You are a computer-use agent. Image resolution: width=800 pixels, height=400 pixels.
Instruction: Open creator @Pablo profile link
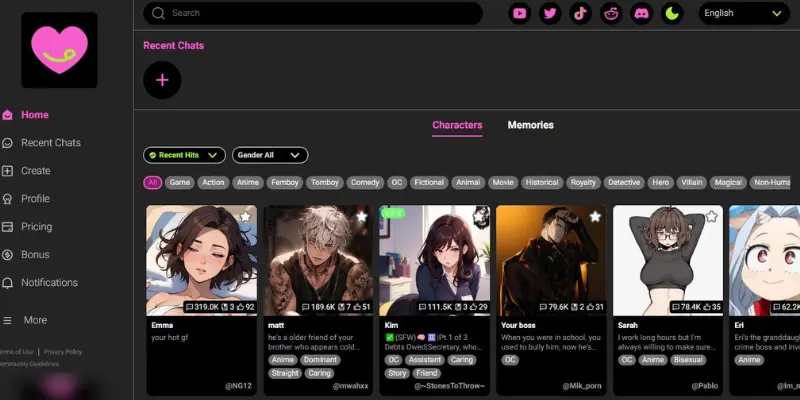705,386
